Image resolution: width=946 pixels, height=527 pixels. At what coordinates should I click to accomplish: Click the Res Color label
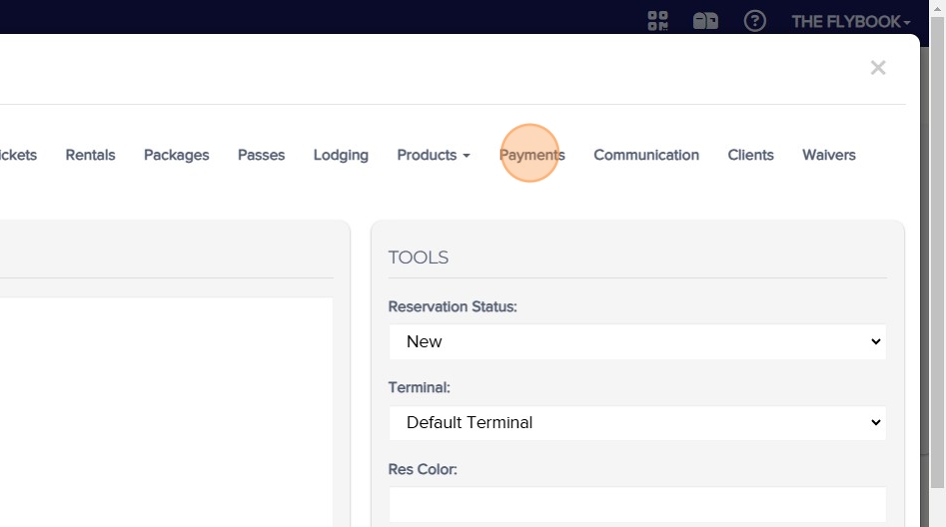coord(422,469)
